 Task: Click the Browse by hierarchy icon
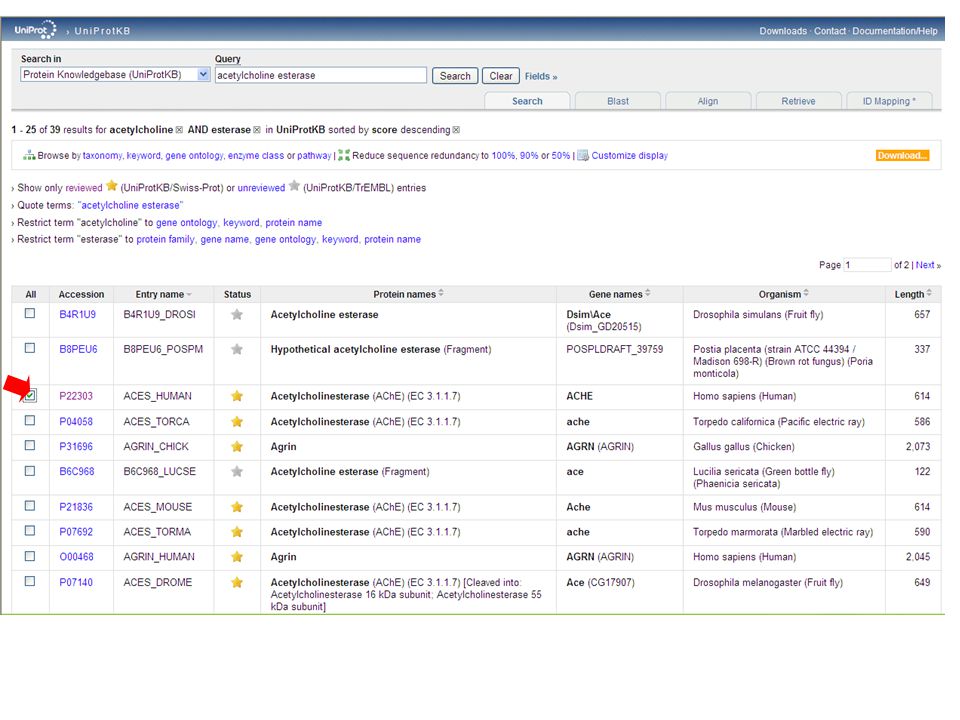click(29, 155)
